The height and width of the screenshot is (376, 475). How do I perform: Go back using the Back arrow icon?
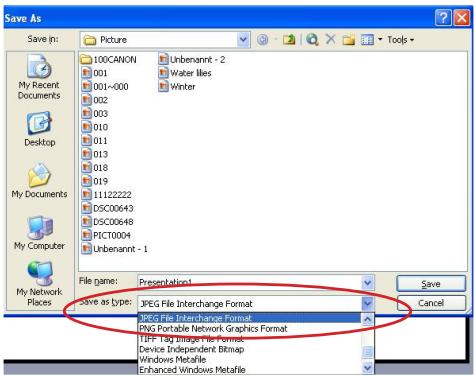(263, 40)
